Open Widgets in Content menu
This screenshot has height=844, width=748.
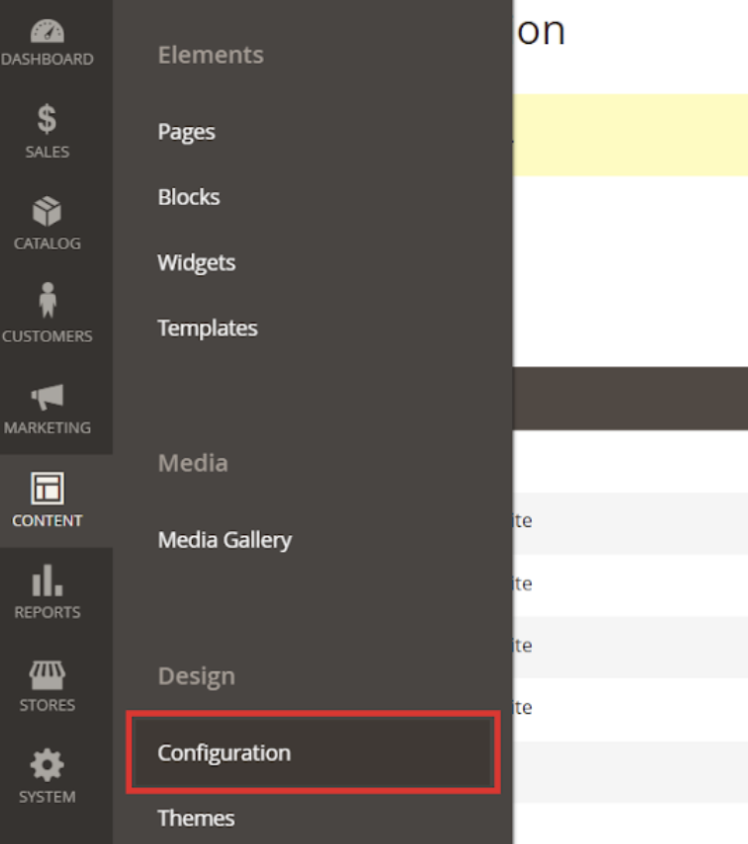coord(196,263)
